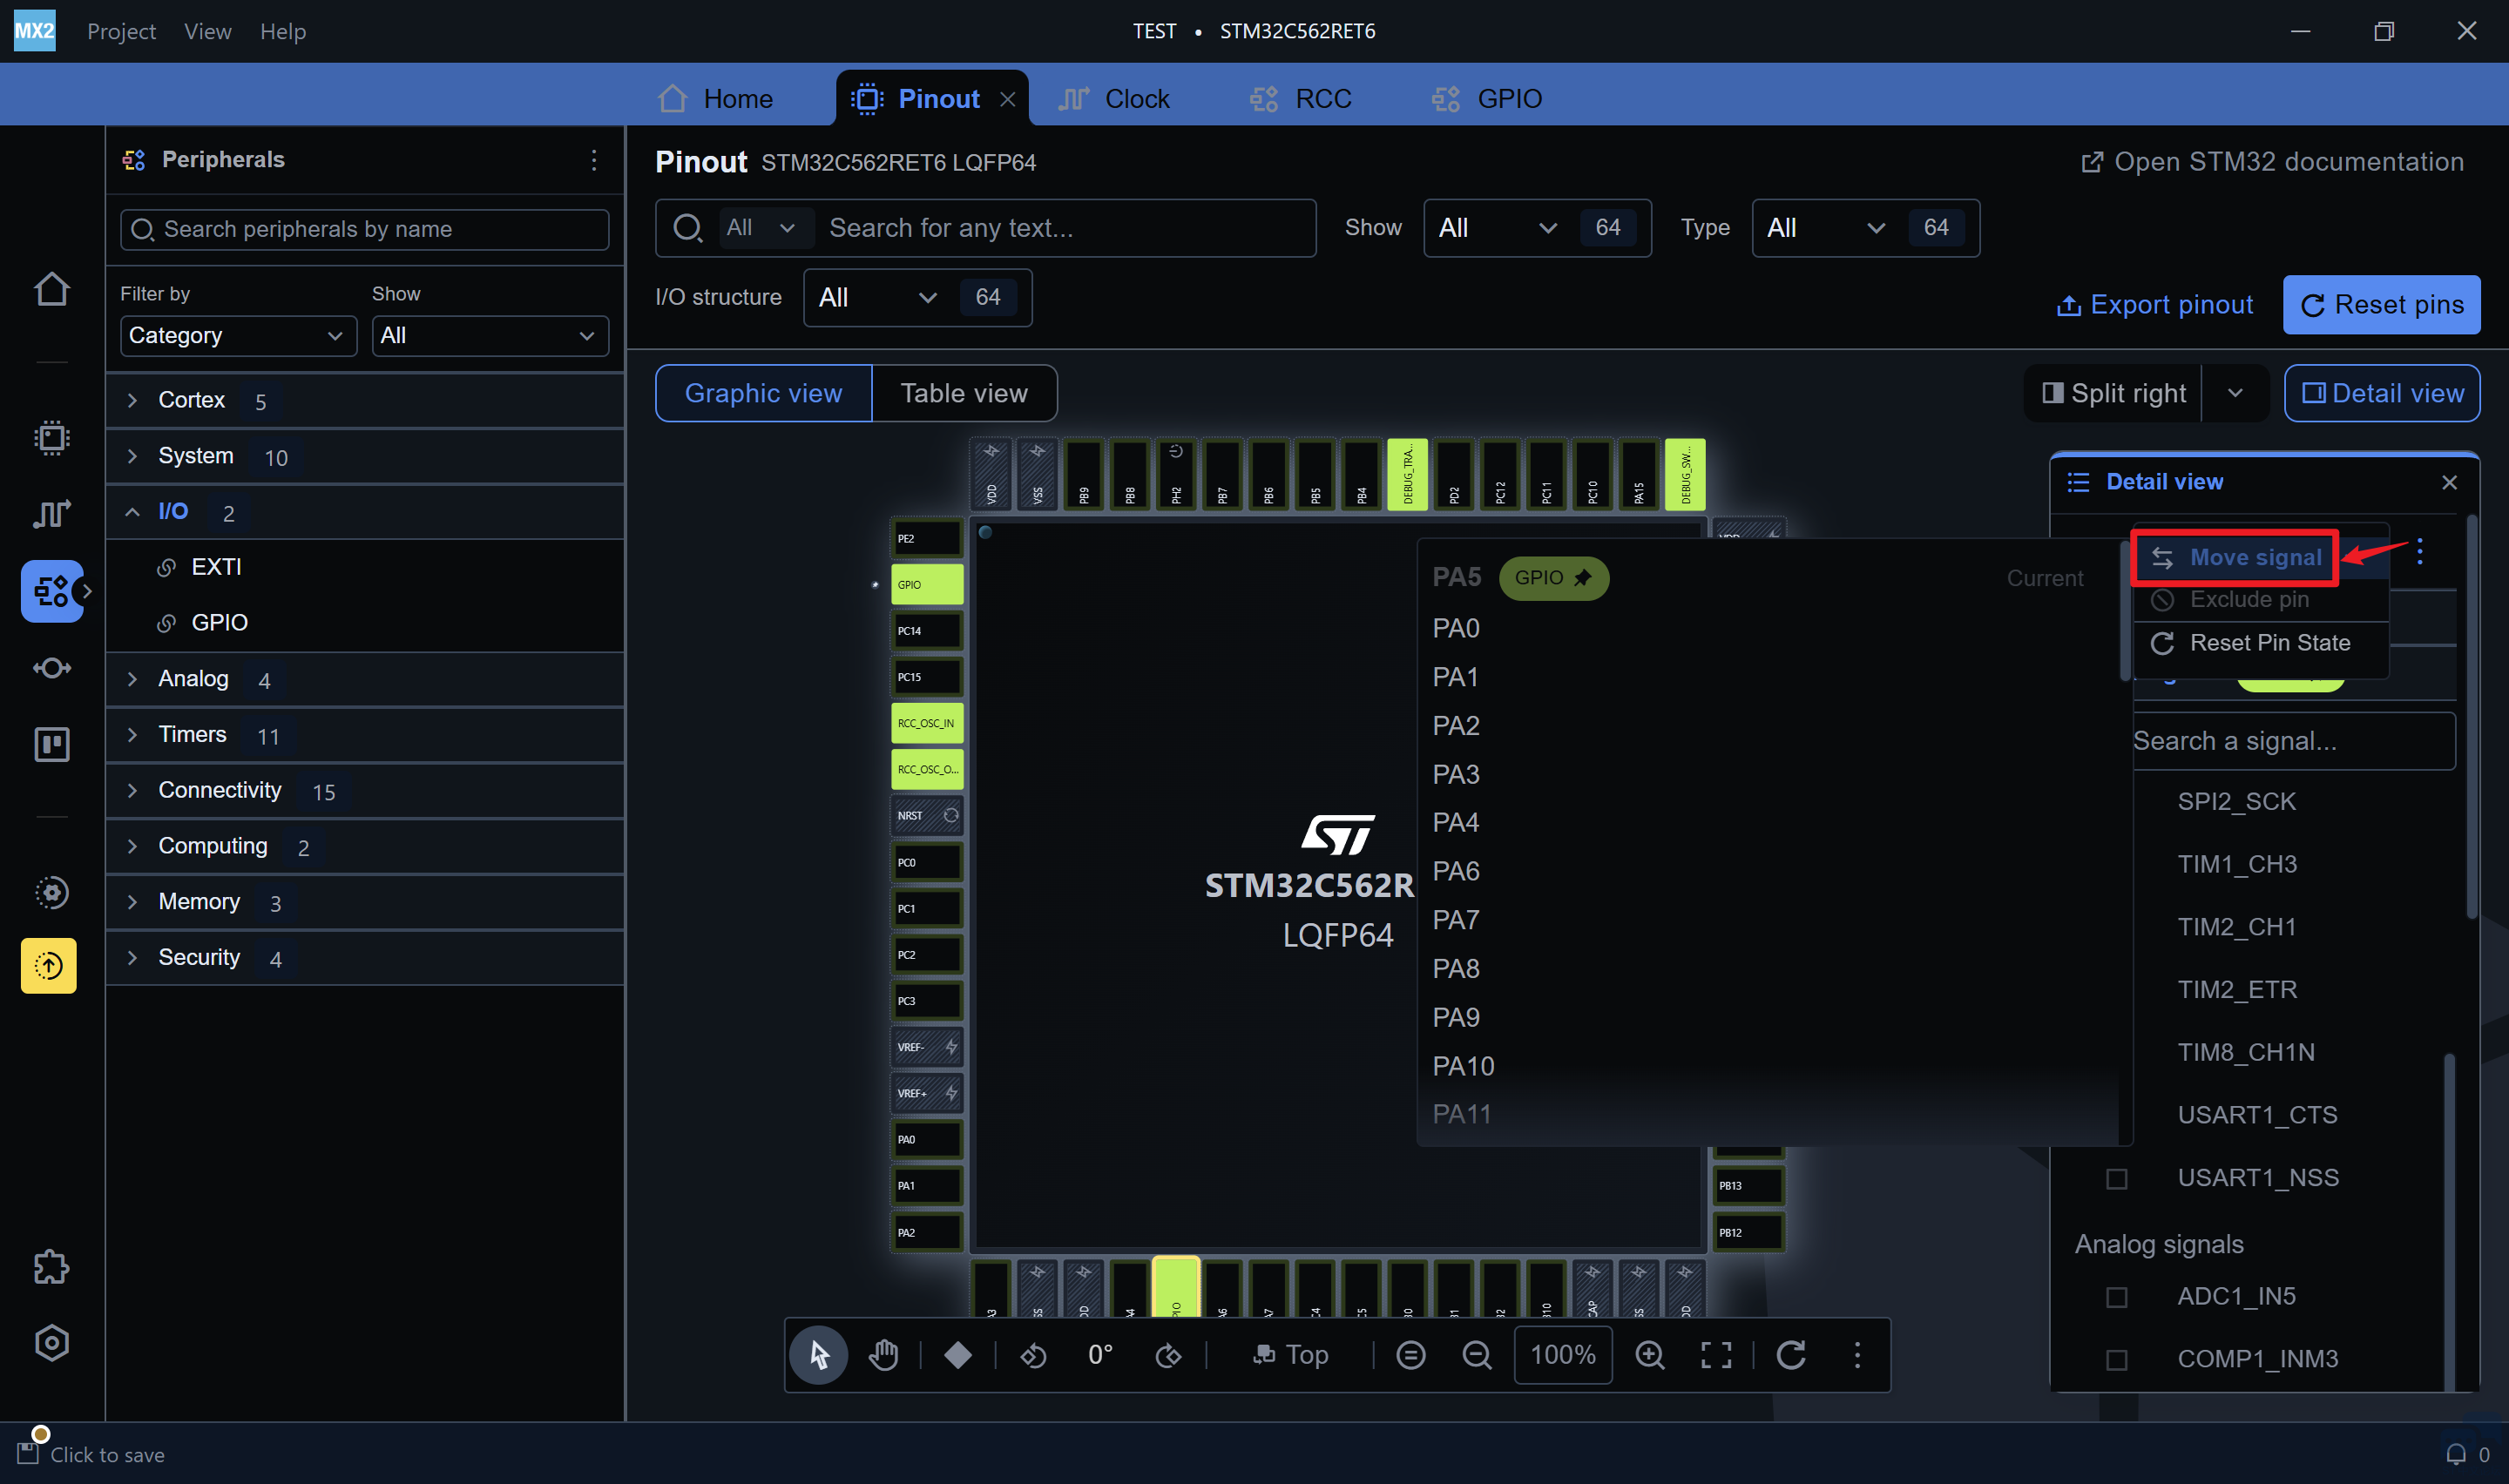Activate the hand pan tool
The width and height of the screenshot is (2509, 1484).
884,1355
